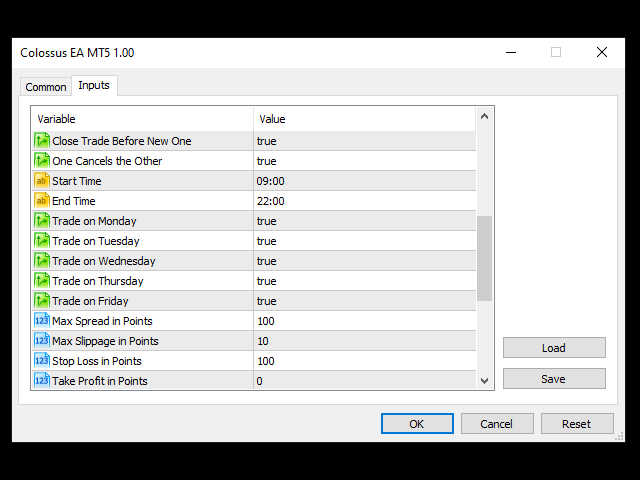Confirm settings with the OK button
Image resolution: width=640 pixels, height=480 pixels.
pos(417,424)
